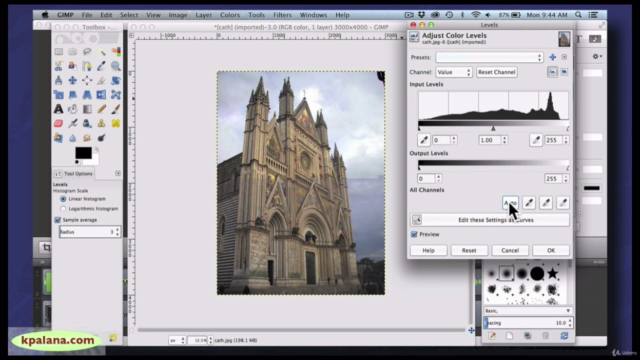Open the Presets dropdown
The width and height of the screenshot is (640, 360).
489,57
